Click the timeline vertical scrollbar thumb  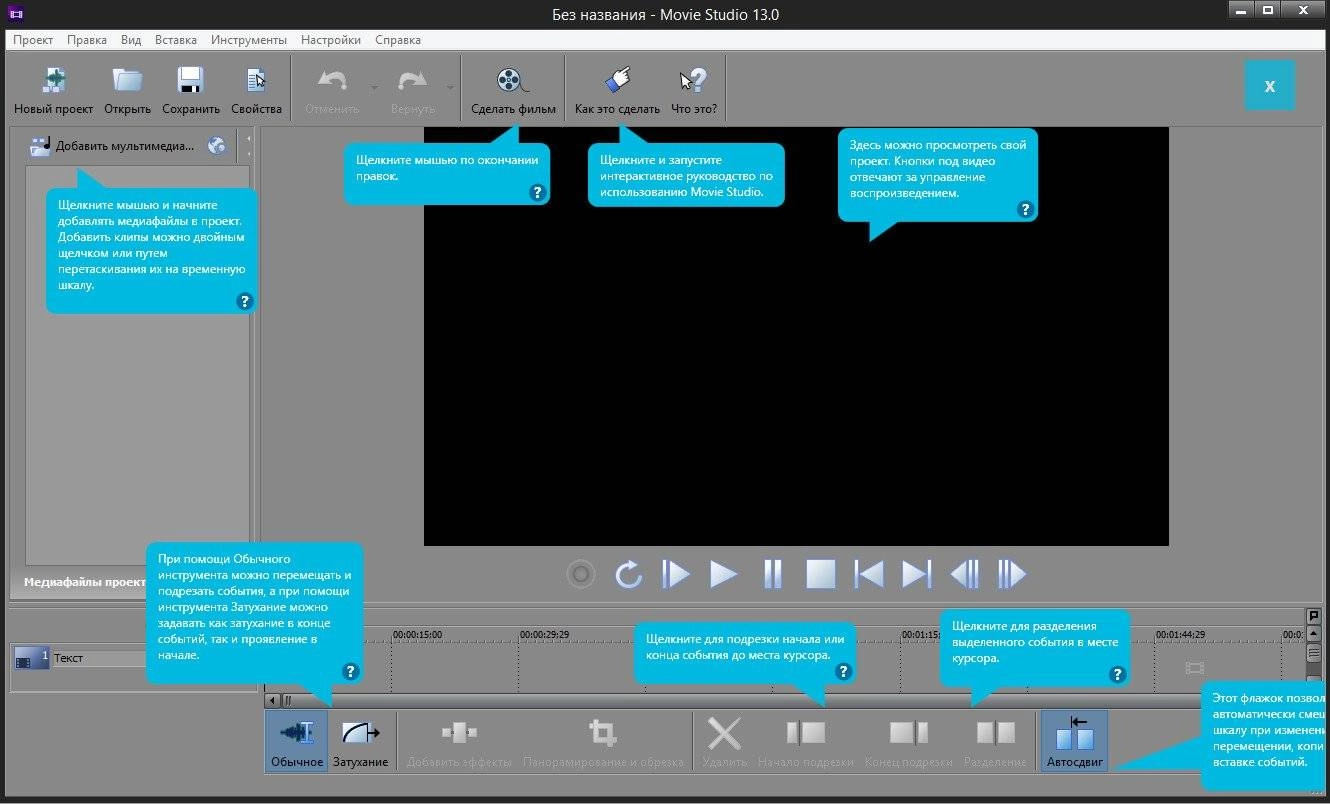coord(1314,654)
